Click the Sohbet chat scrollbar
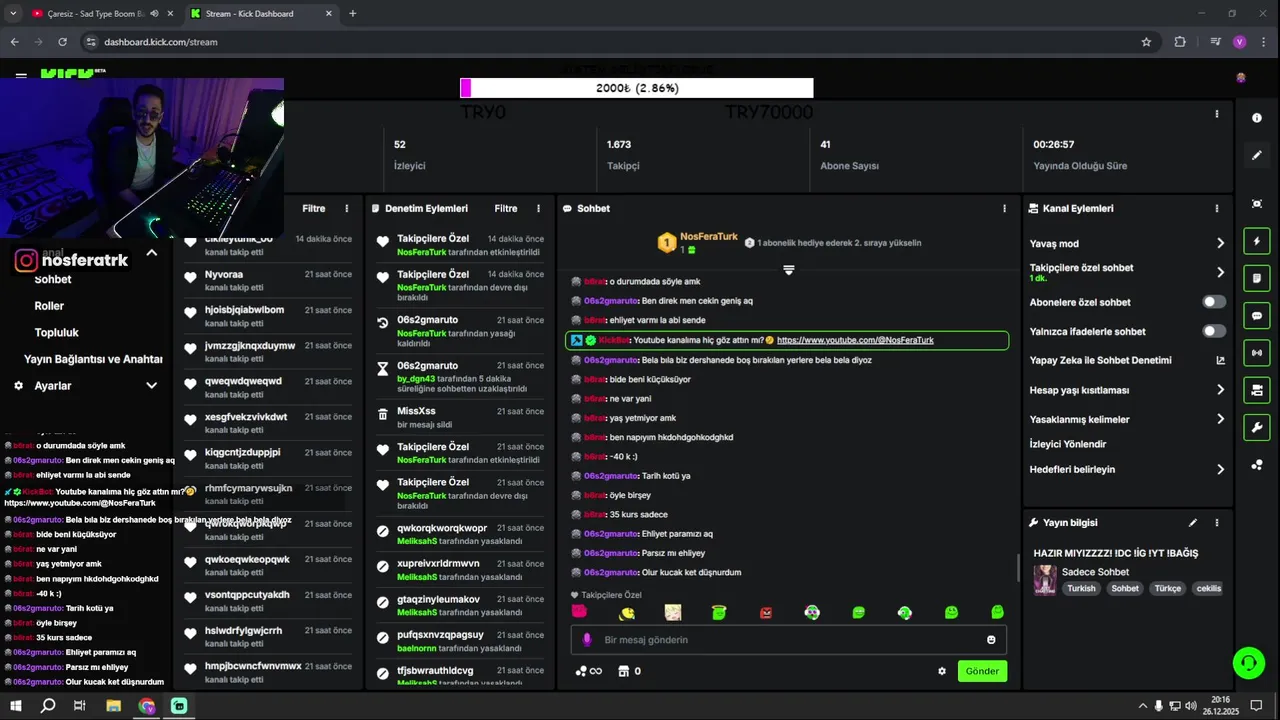1280x720 pixels. coord(1018,567)
